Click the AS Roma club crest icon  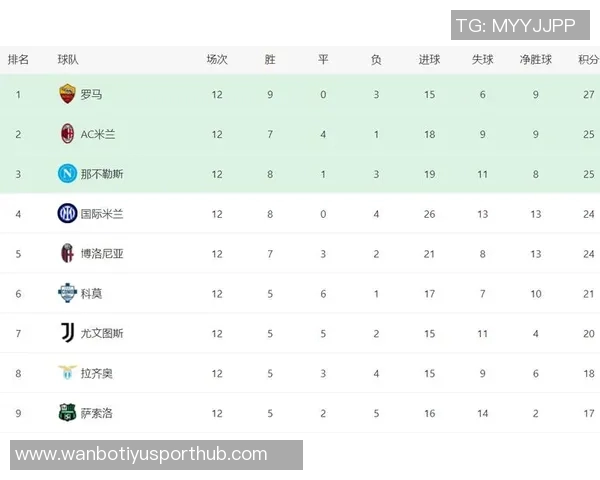tap(67, 94)
